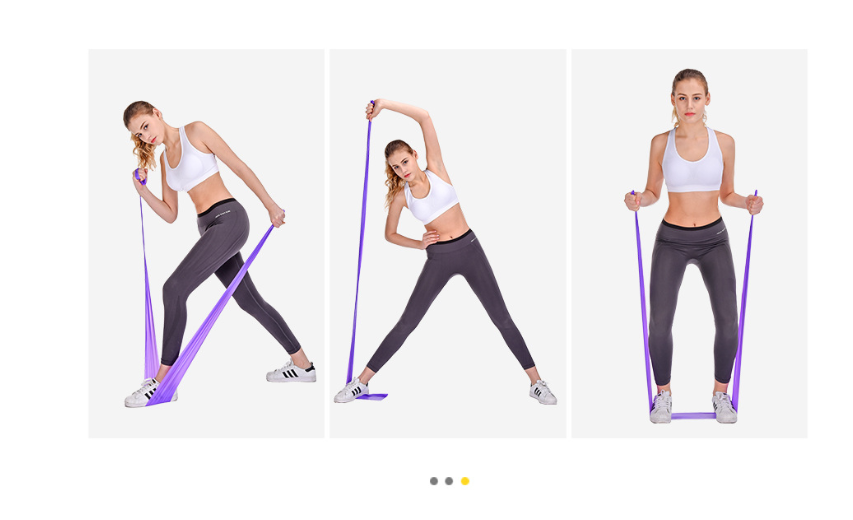The width and height of the screenshot is (853, 520).
Task: Open the side bend overhead band photo
Action: (x=448, y=243)
